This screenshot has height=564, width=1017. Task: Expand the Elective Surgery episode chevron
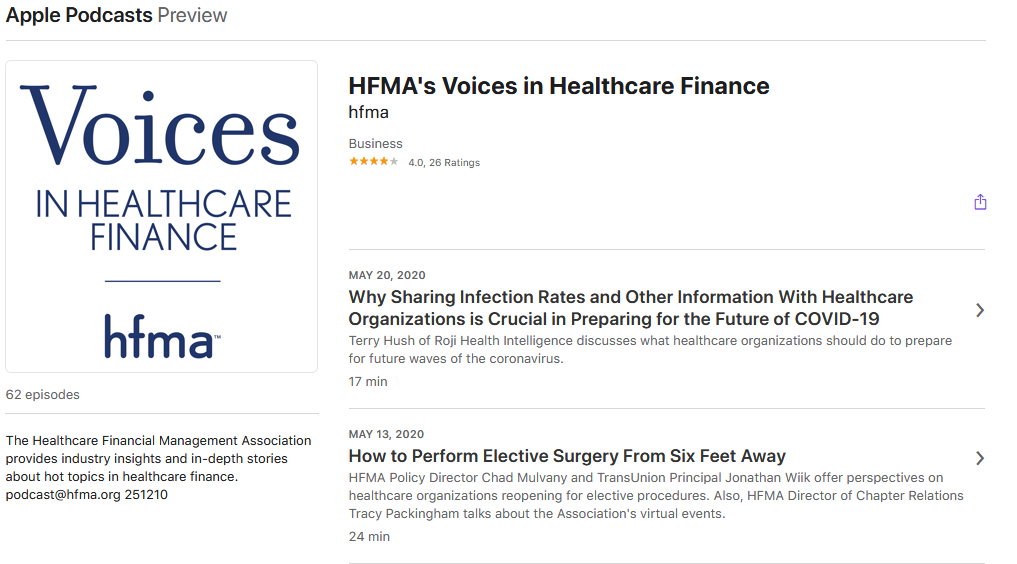coord(980,458)
